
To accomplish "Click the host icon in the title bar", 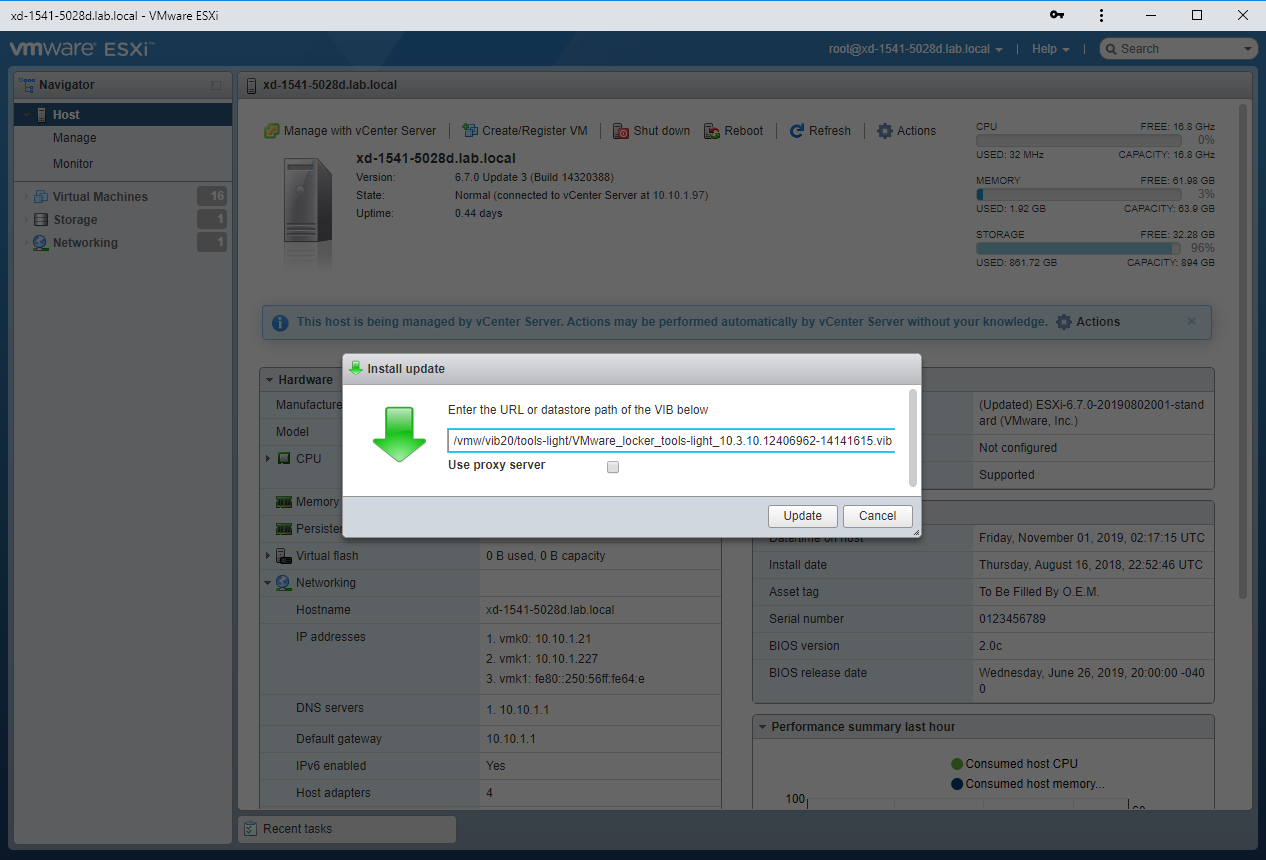I will [x=252, y=85].
